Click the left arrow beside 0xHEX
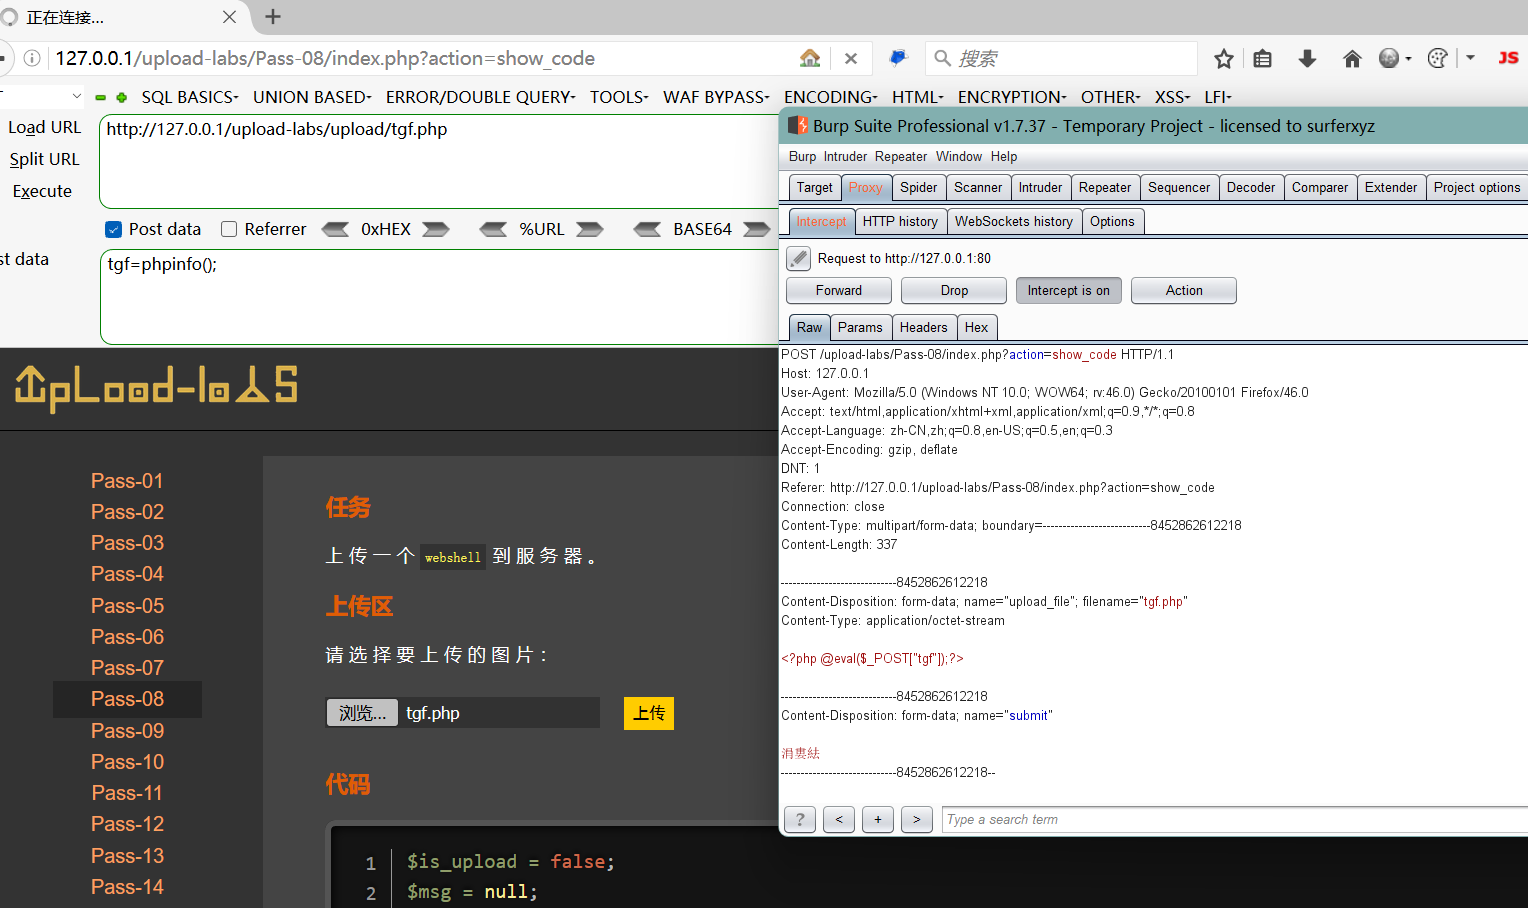 336,229
